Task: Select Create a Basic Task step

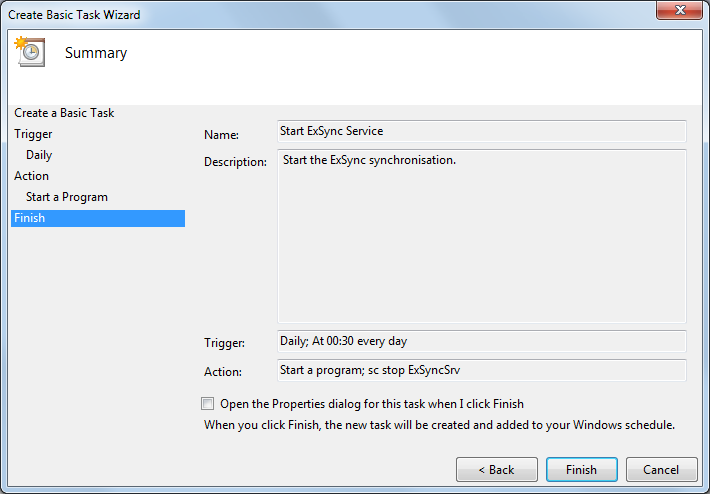Action: (x=64, y=113)
